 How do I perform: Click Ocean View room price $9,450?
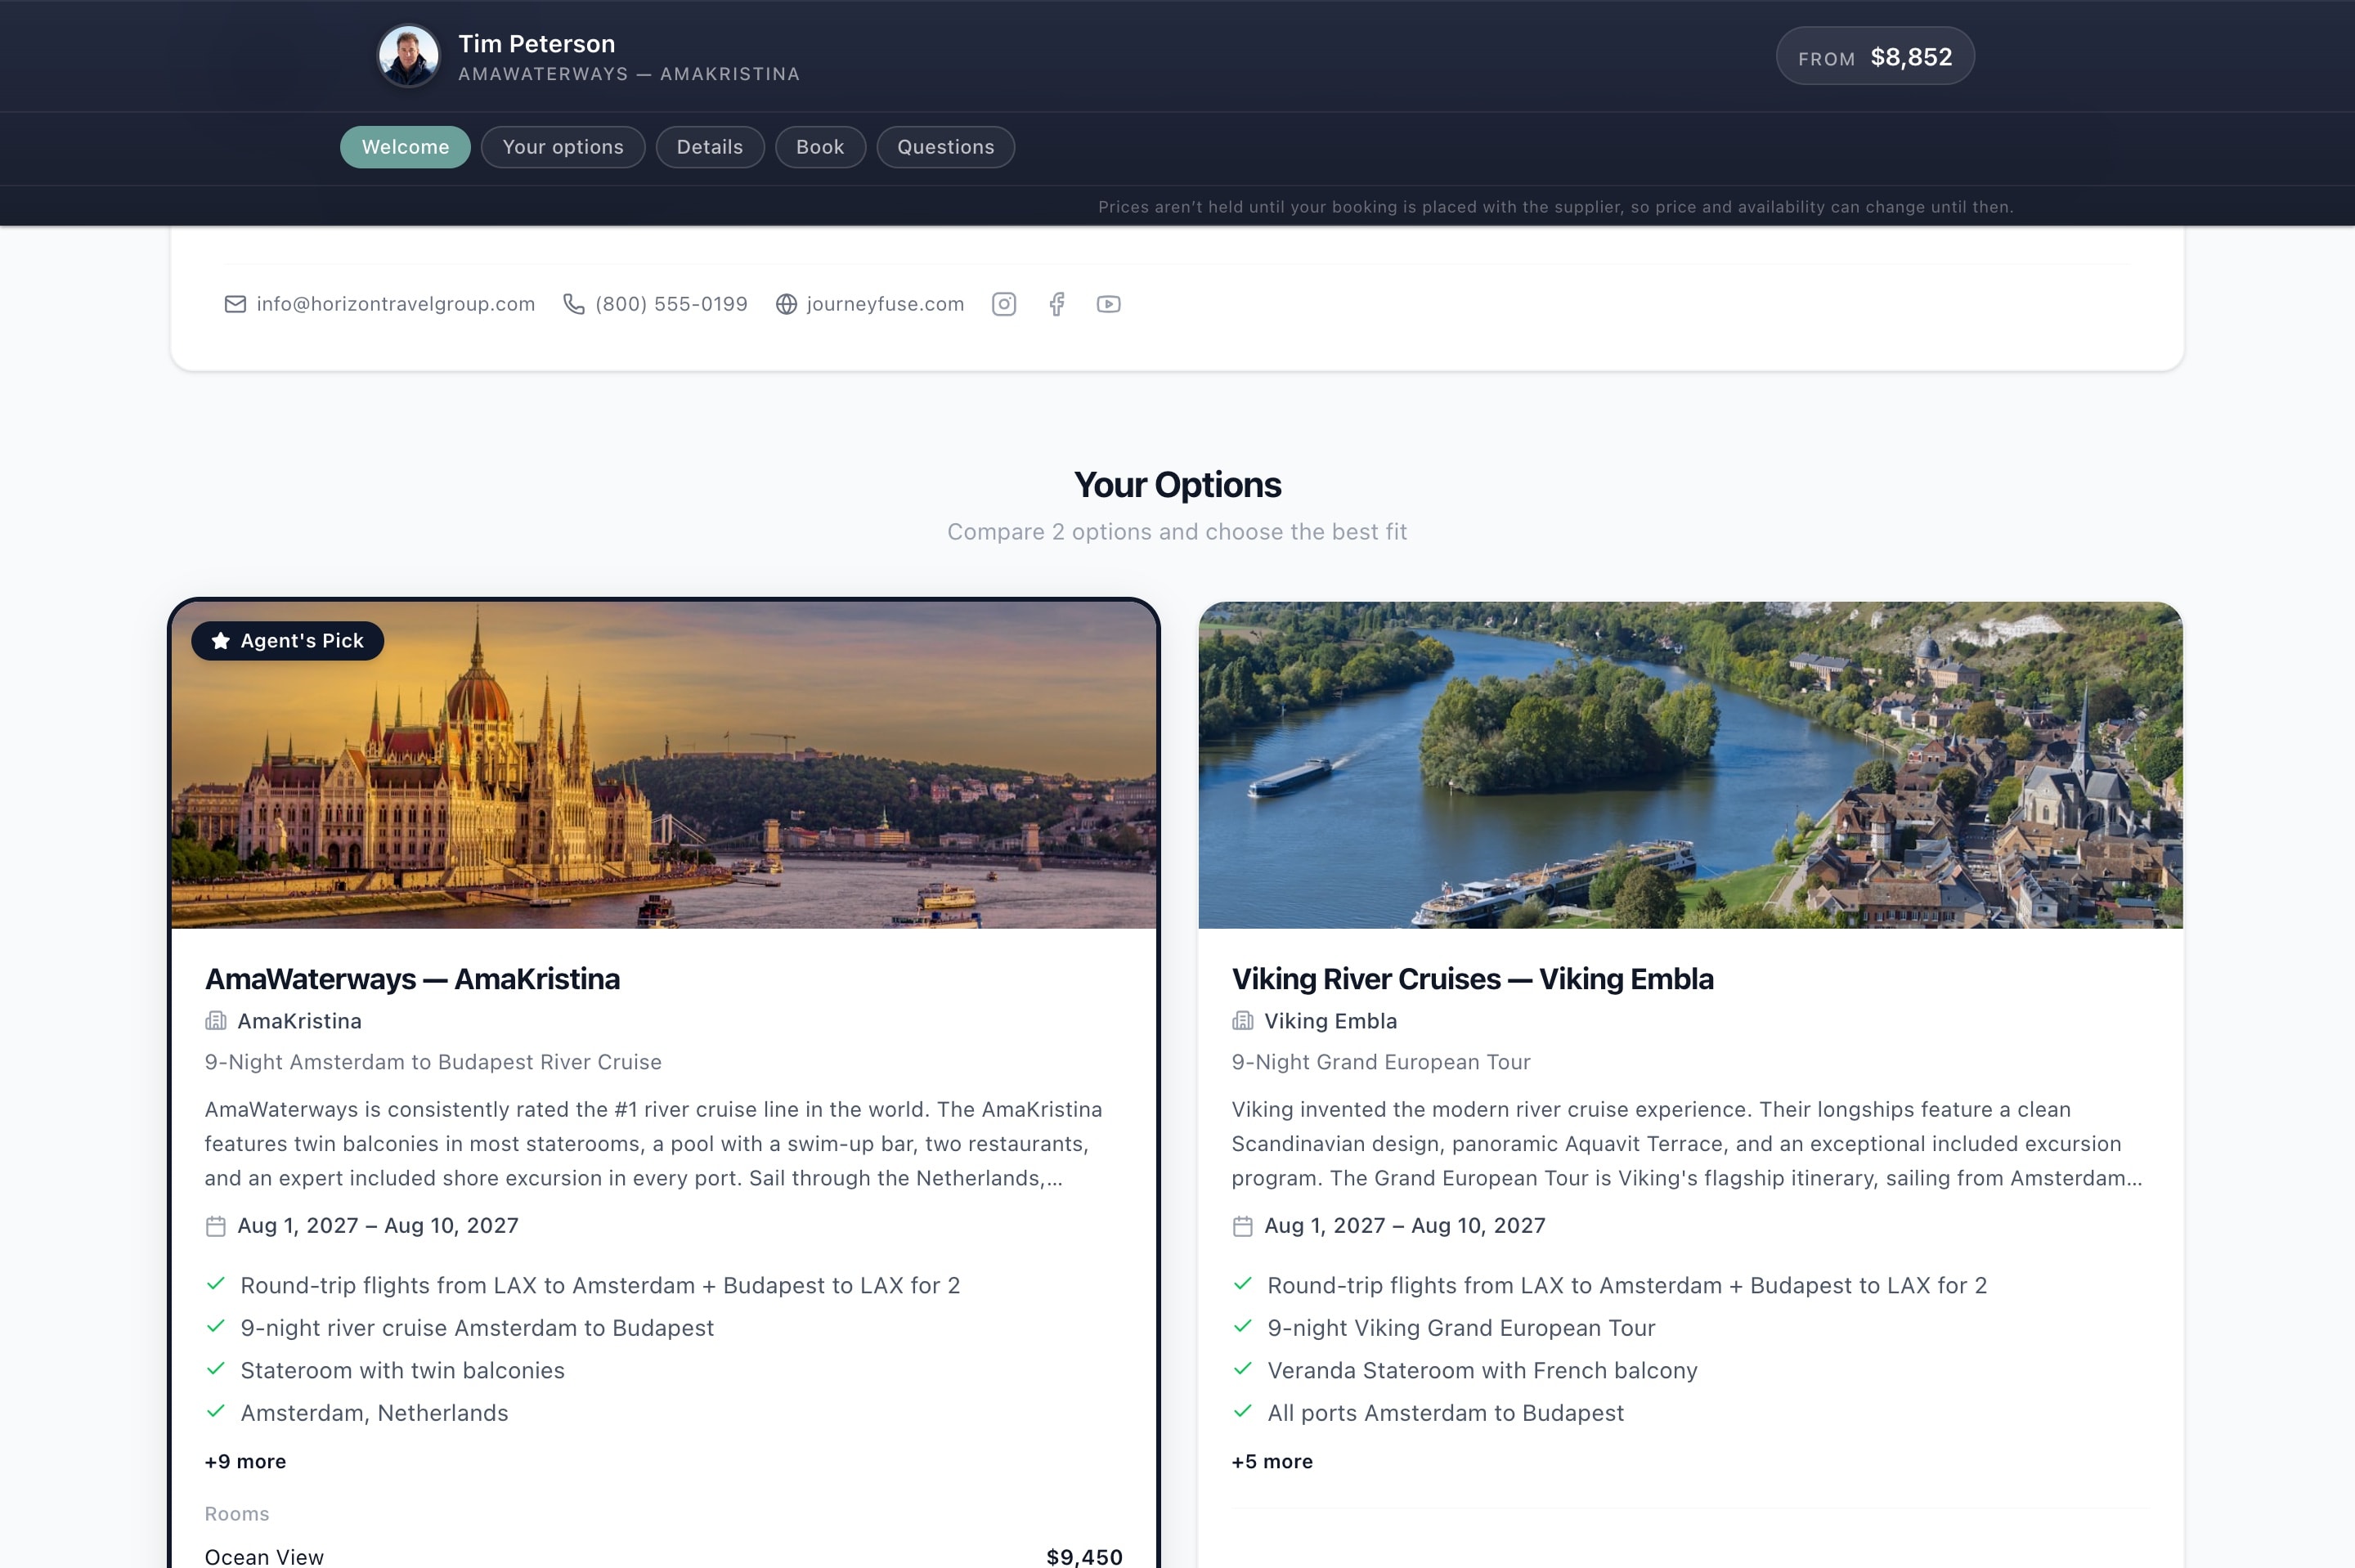(1084, 1556)
